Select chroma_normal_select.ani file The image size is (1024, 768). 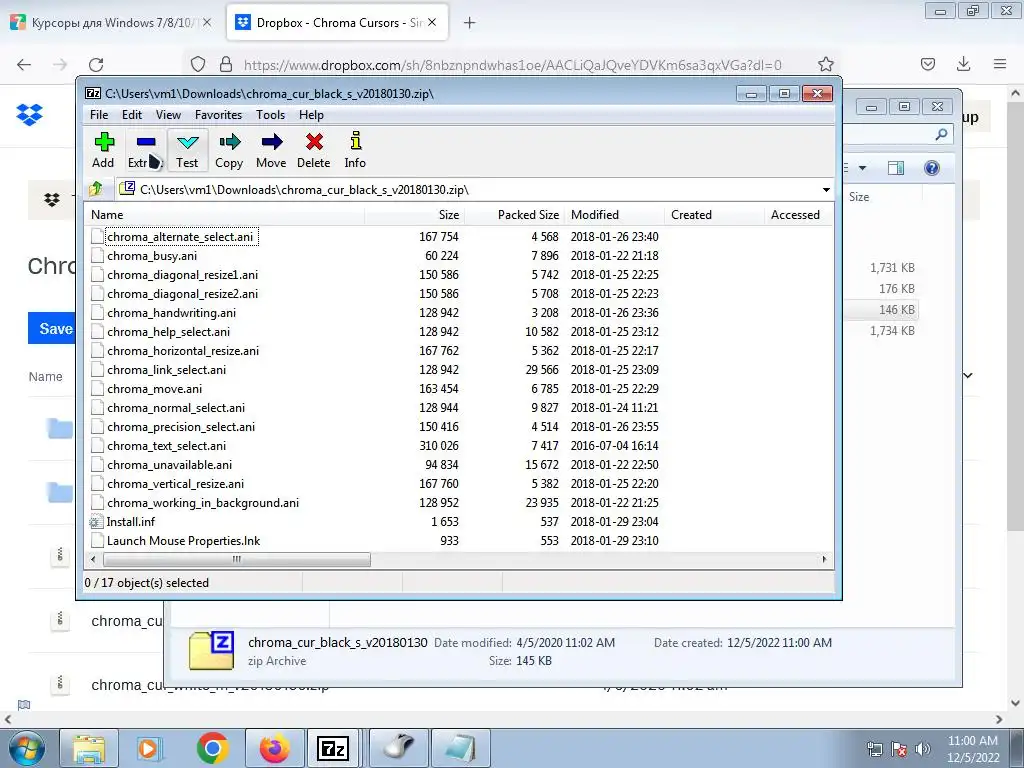click(176, 408)
